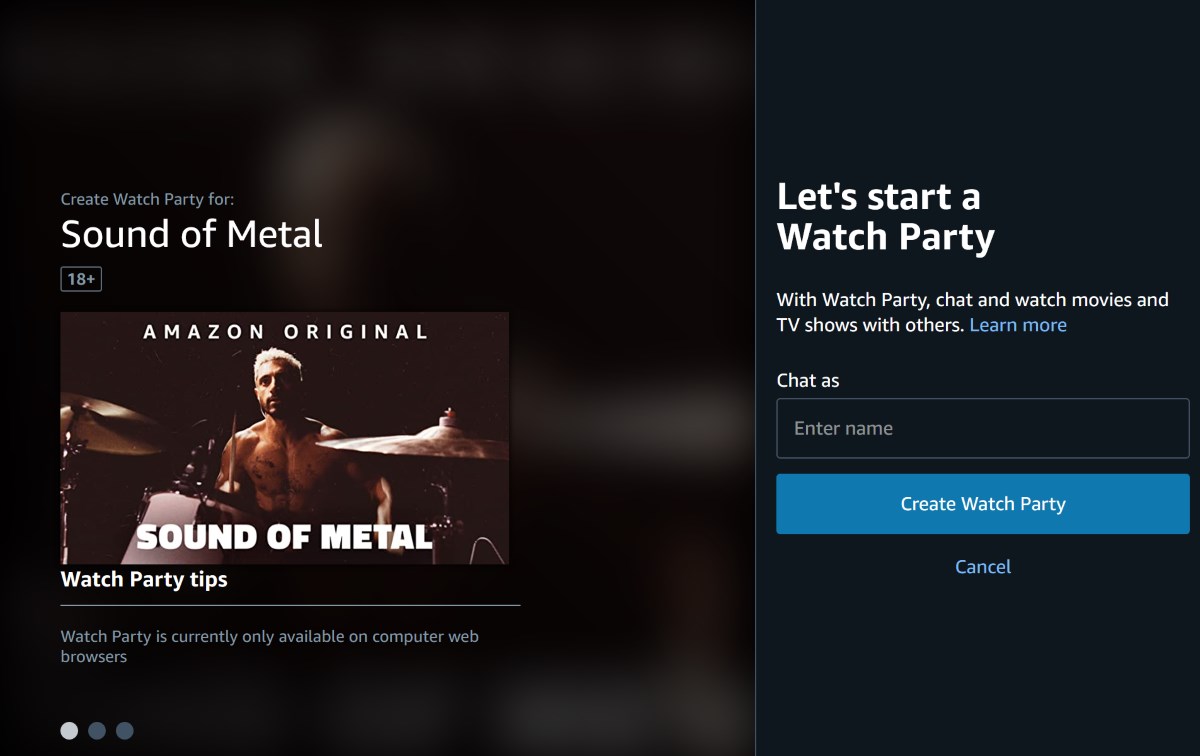Click the Sound of Metal title text
The image size is (1200, 756).
click(x=191, y=234)
